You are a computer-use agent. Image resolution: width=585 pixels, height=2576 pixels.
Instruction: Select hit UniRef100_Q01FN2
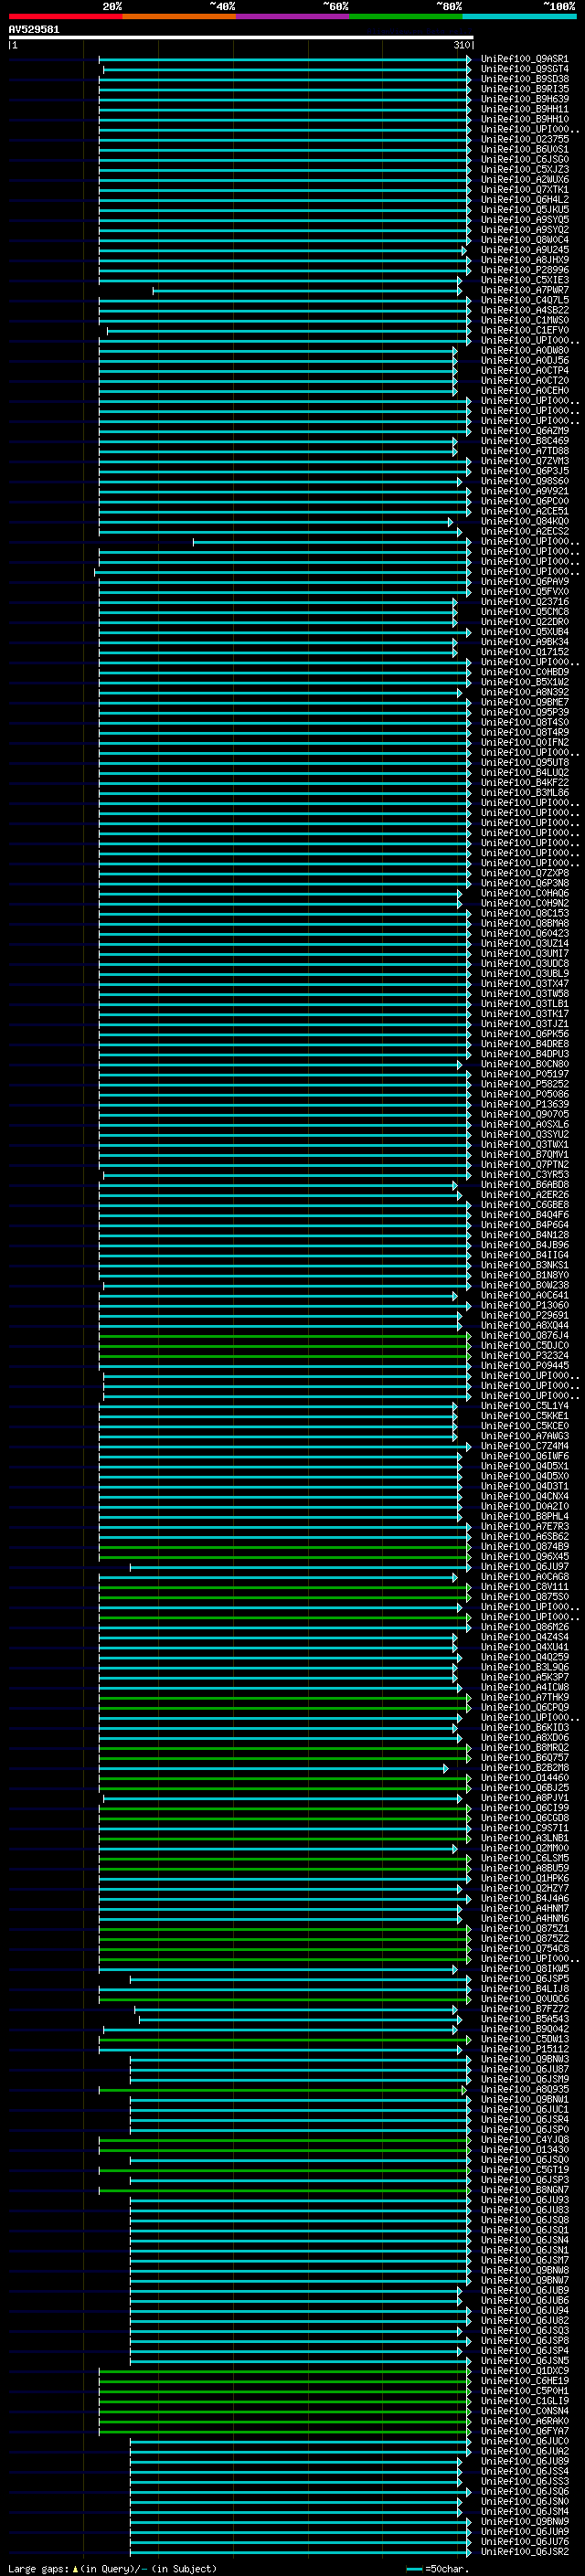pyautogui.click(x=524, y=743)
